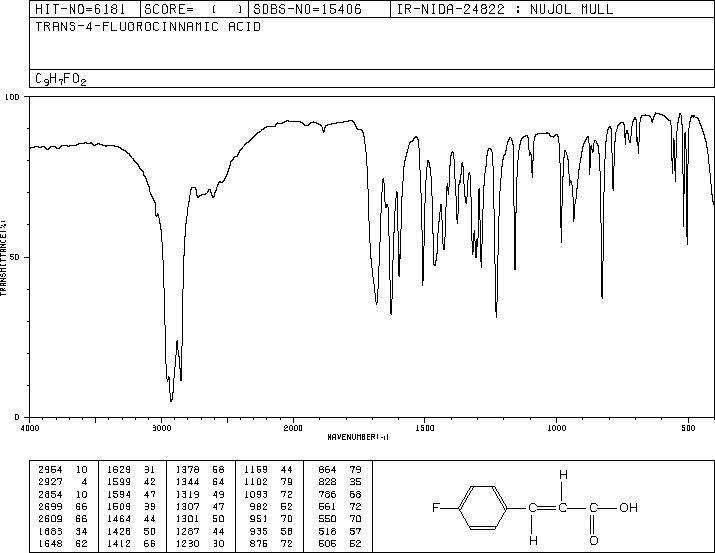Click the carbonyl O atom in structure
The width and height of the screenshot is (715, 553).
(x=593, y=541)
